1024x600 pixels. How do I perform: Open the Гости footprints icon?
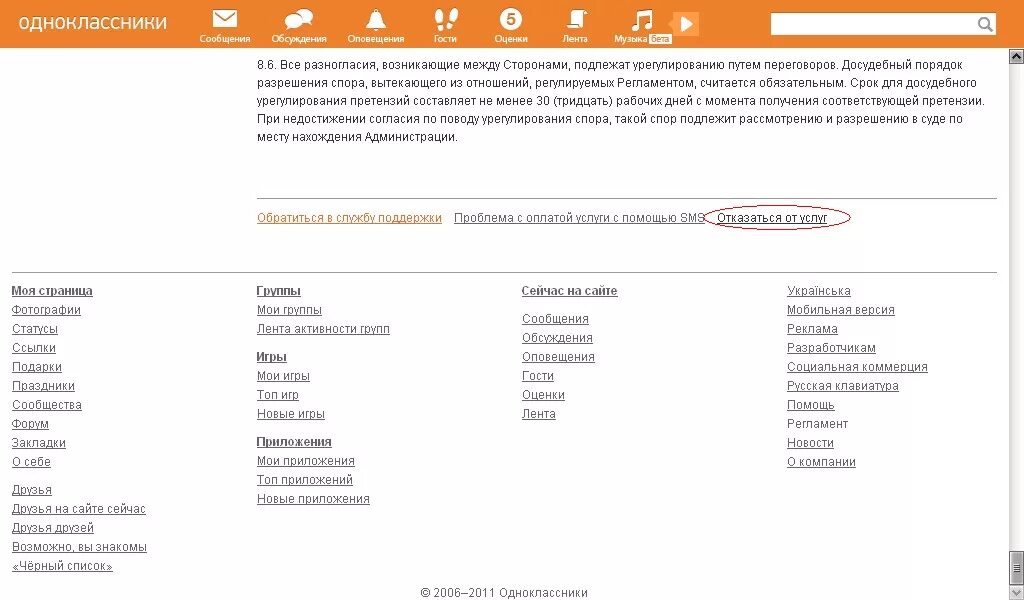445,19
